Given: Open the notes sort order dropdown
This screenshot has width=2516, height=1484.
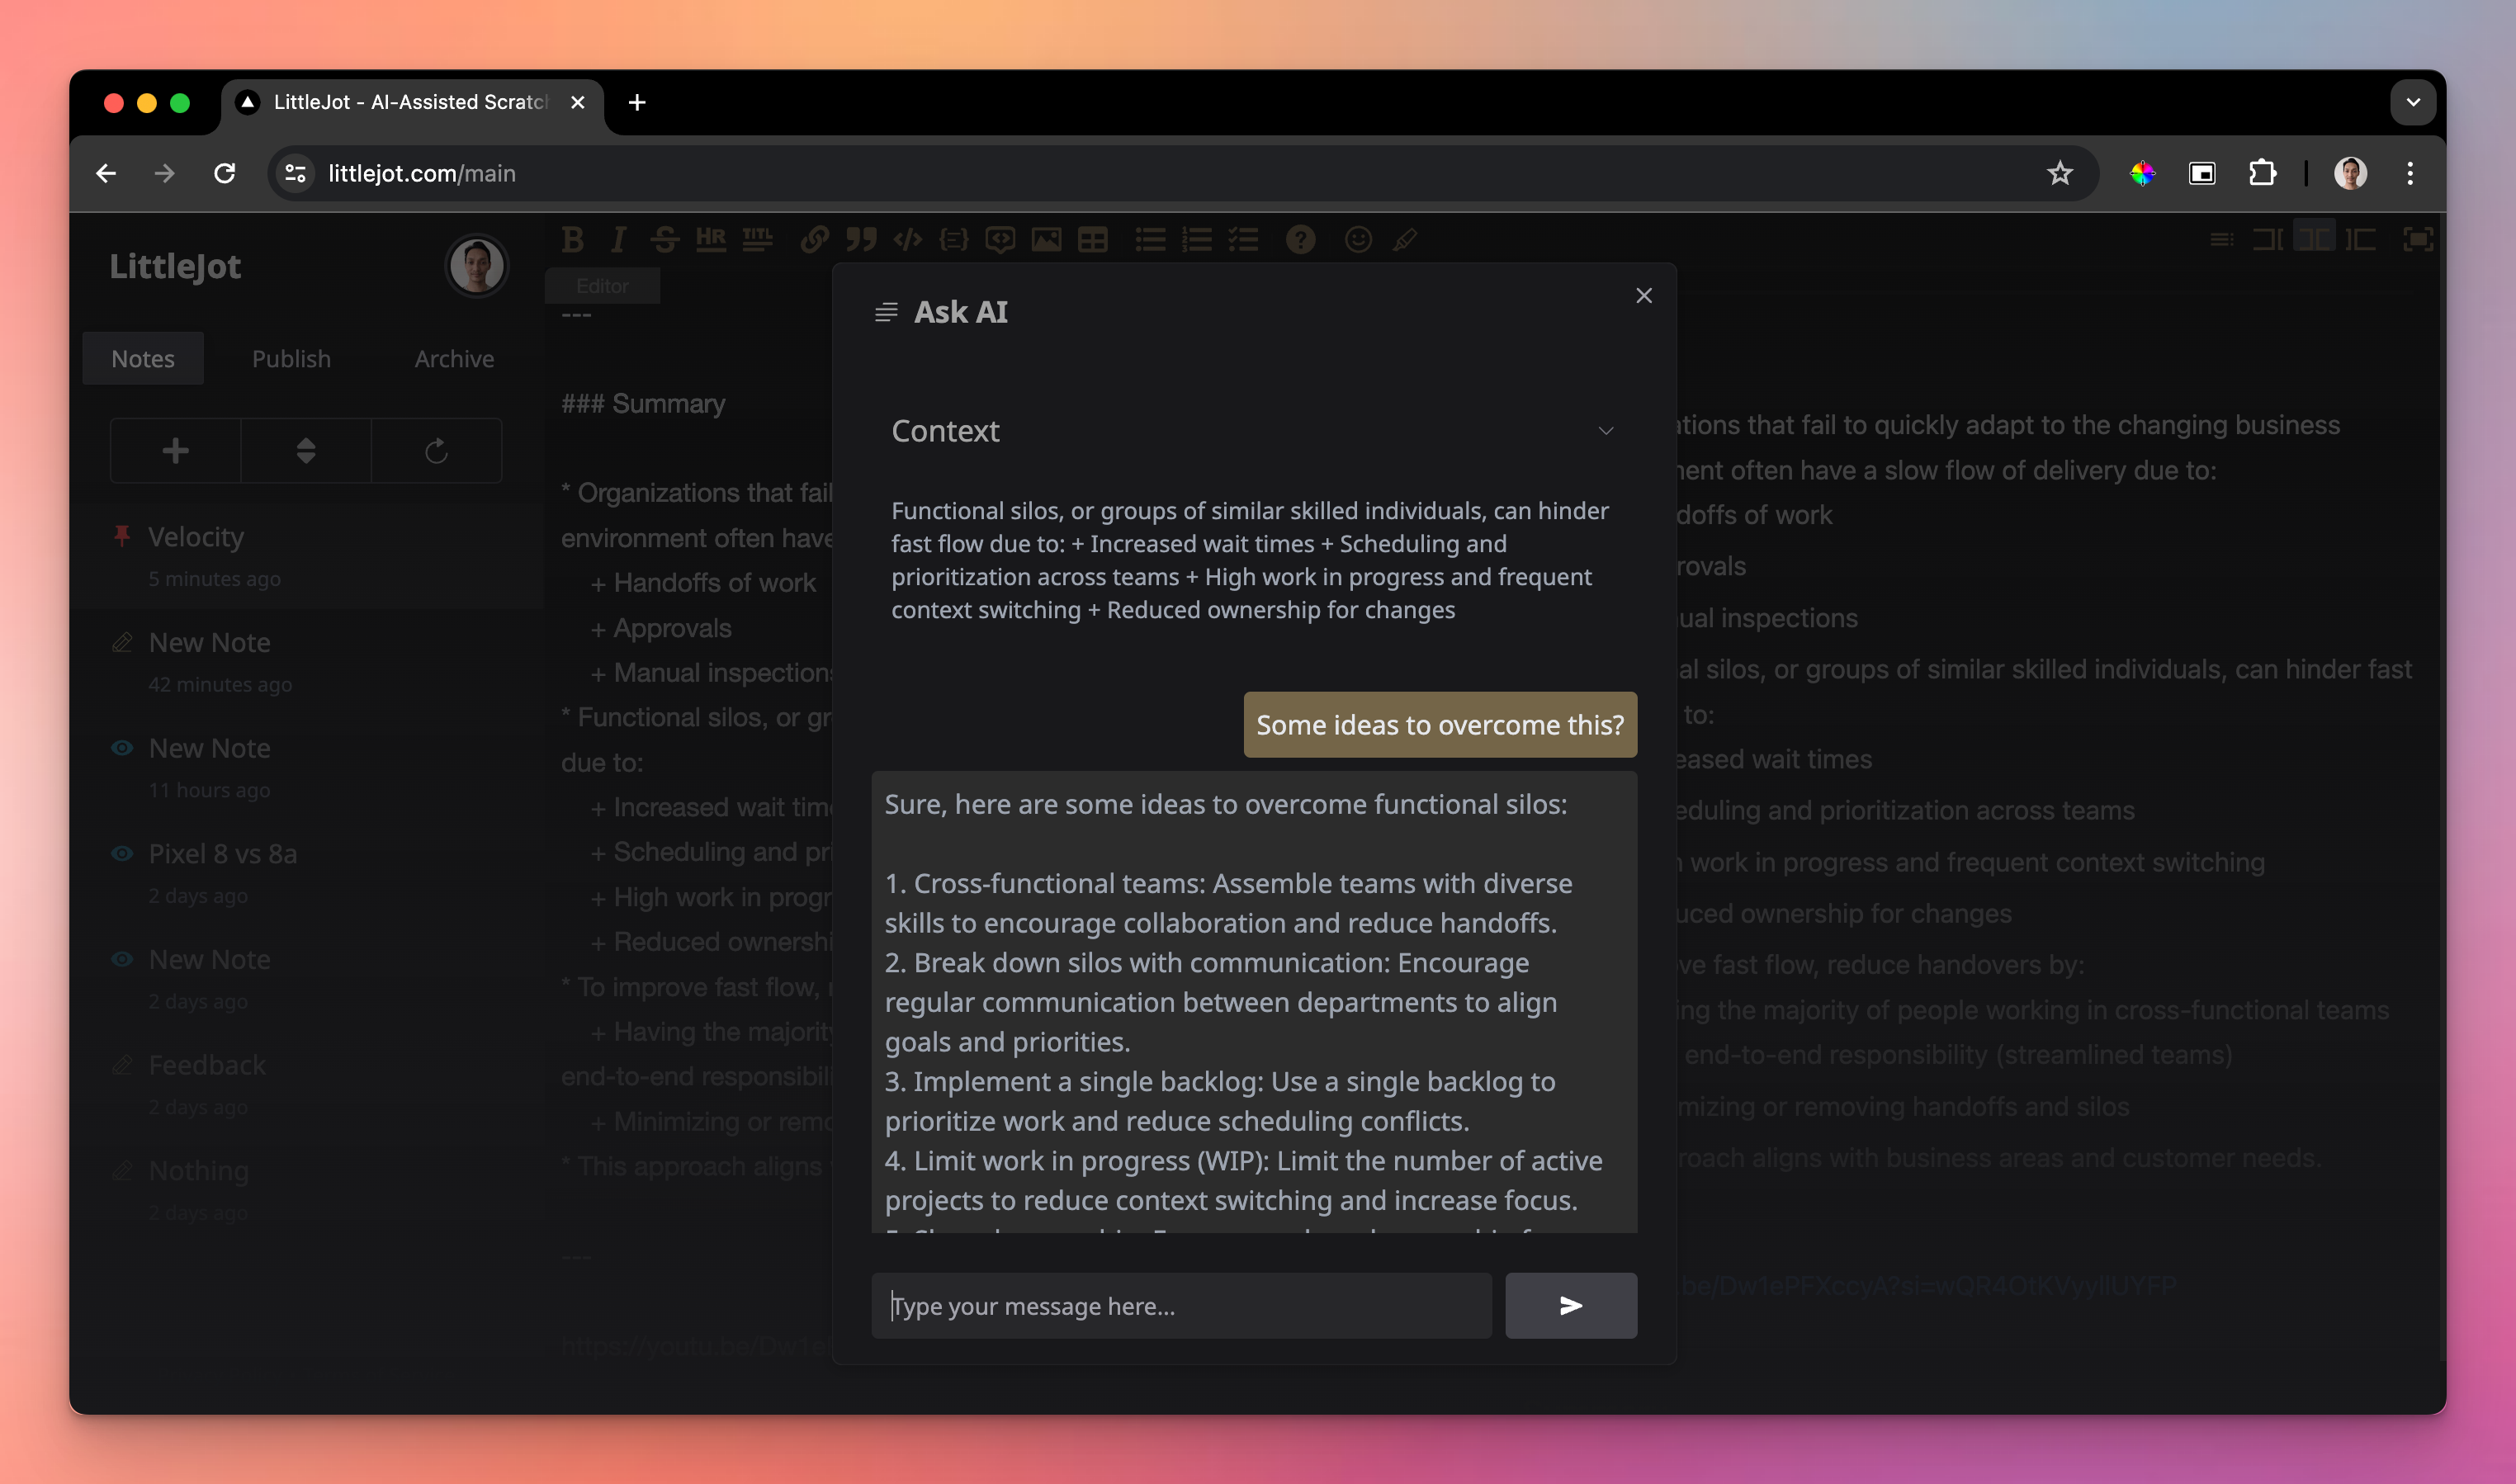Looking at the screenshot, I should pyautogui.click(x=306, y=451).
